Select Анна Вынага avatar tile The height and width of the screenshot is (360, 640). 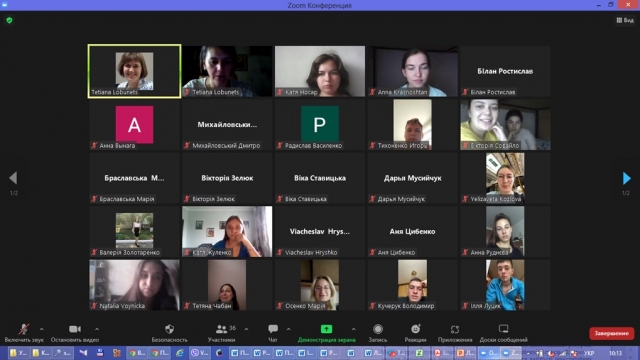coord(134,124)
